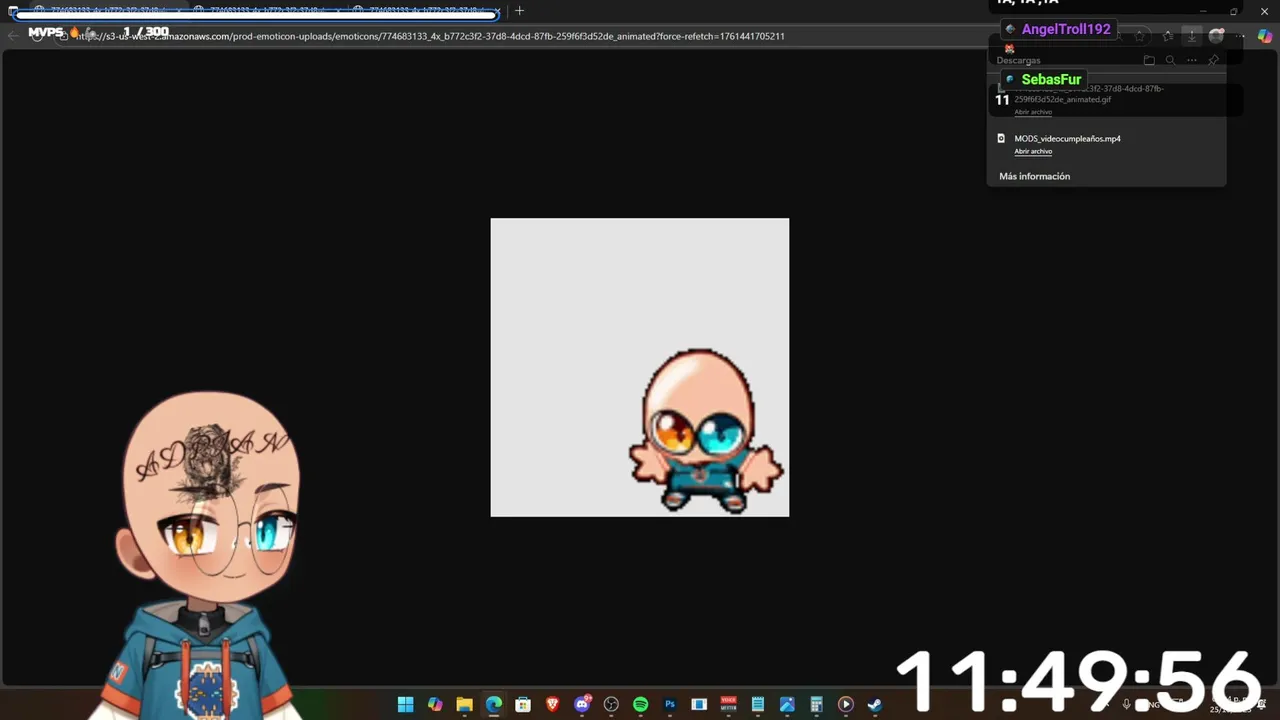Open Microsoft Store from the taskbar
The image size is (1280, 720).
pyautogui.click(x=523, y=704)
